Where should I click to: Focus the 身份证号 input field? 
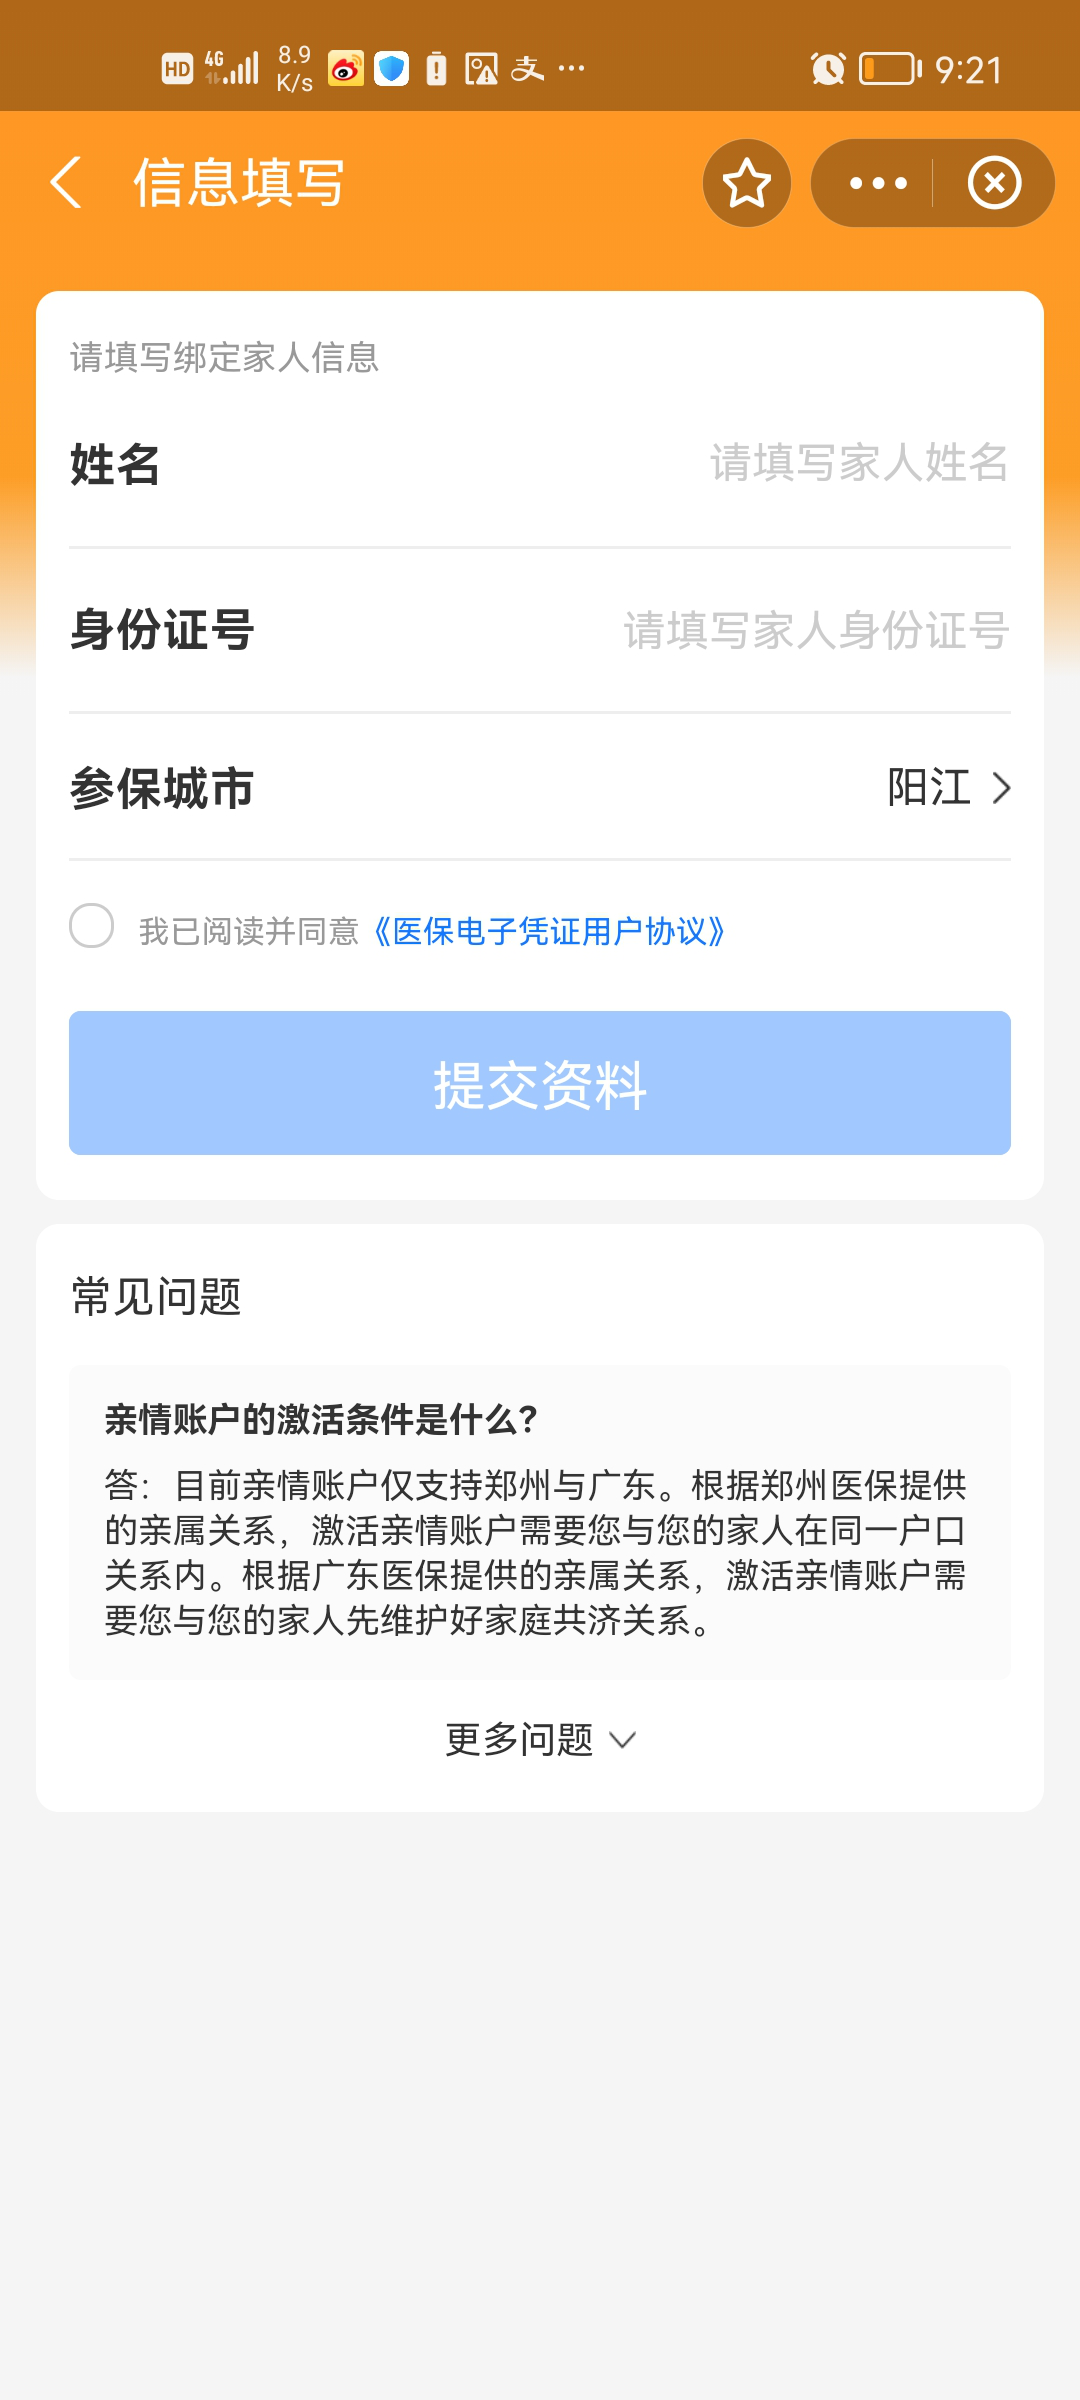pyautogui.click(x=540, y=630)
